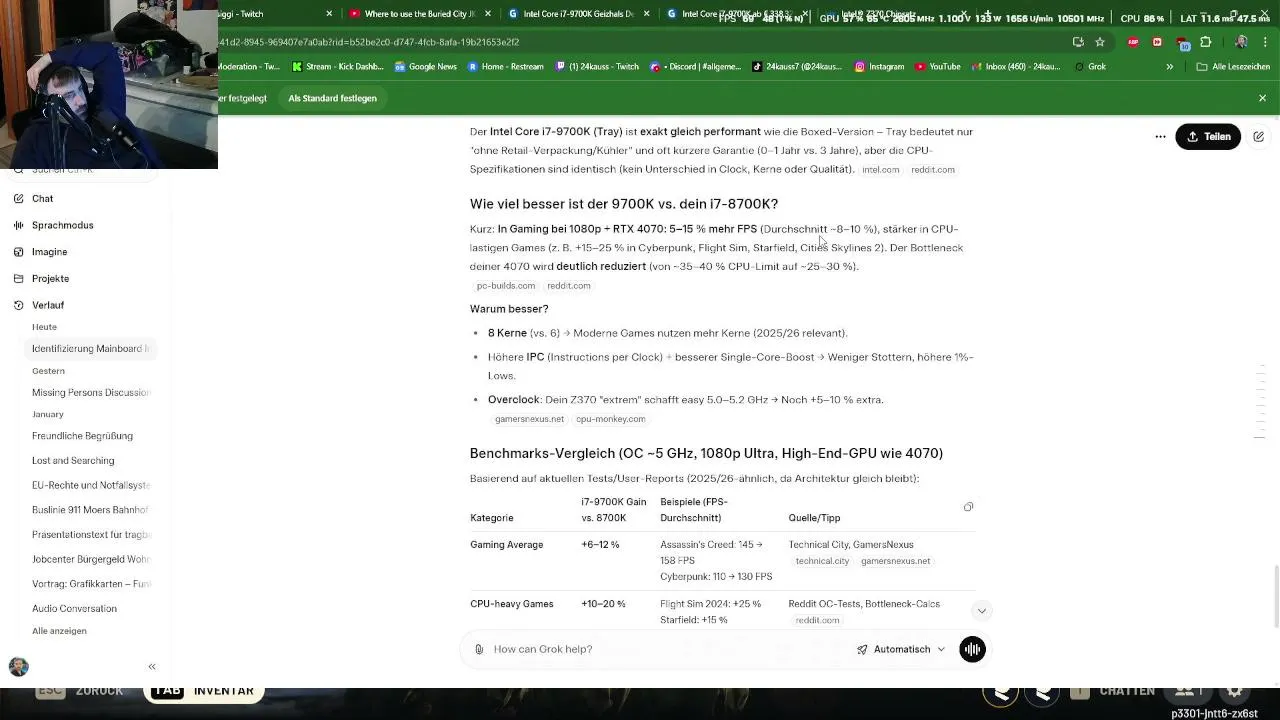Open the Gmail Inbox (460) bookmark
The height and width of the screenshot is (720, 1280).
tap(1014, 67)
